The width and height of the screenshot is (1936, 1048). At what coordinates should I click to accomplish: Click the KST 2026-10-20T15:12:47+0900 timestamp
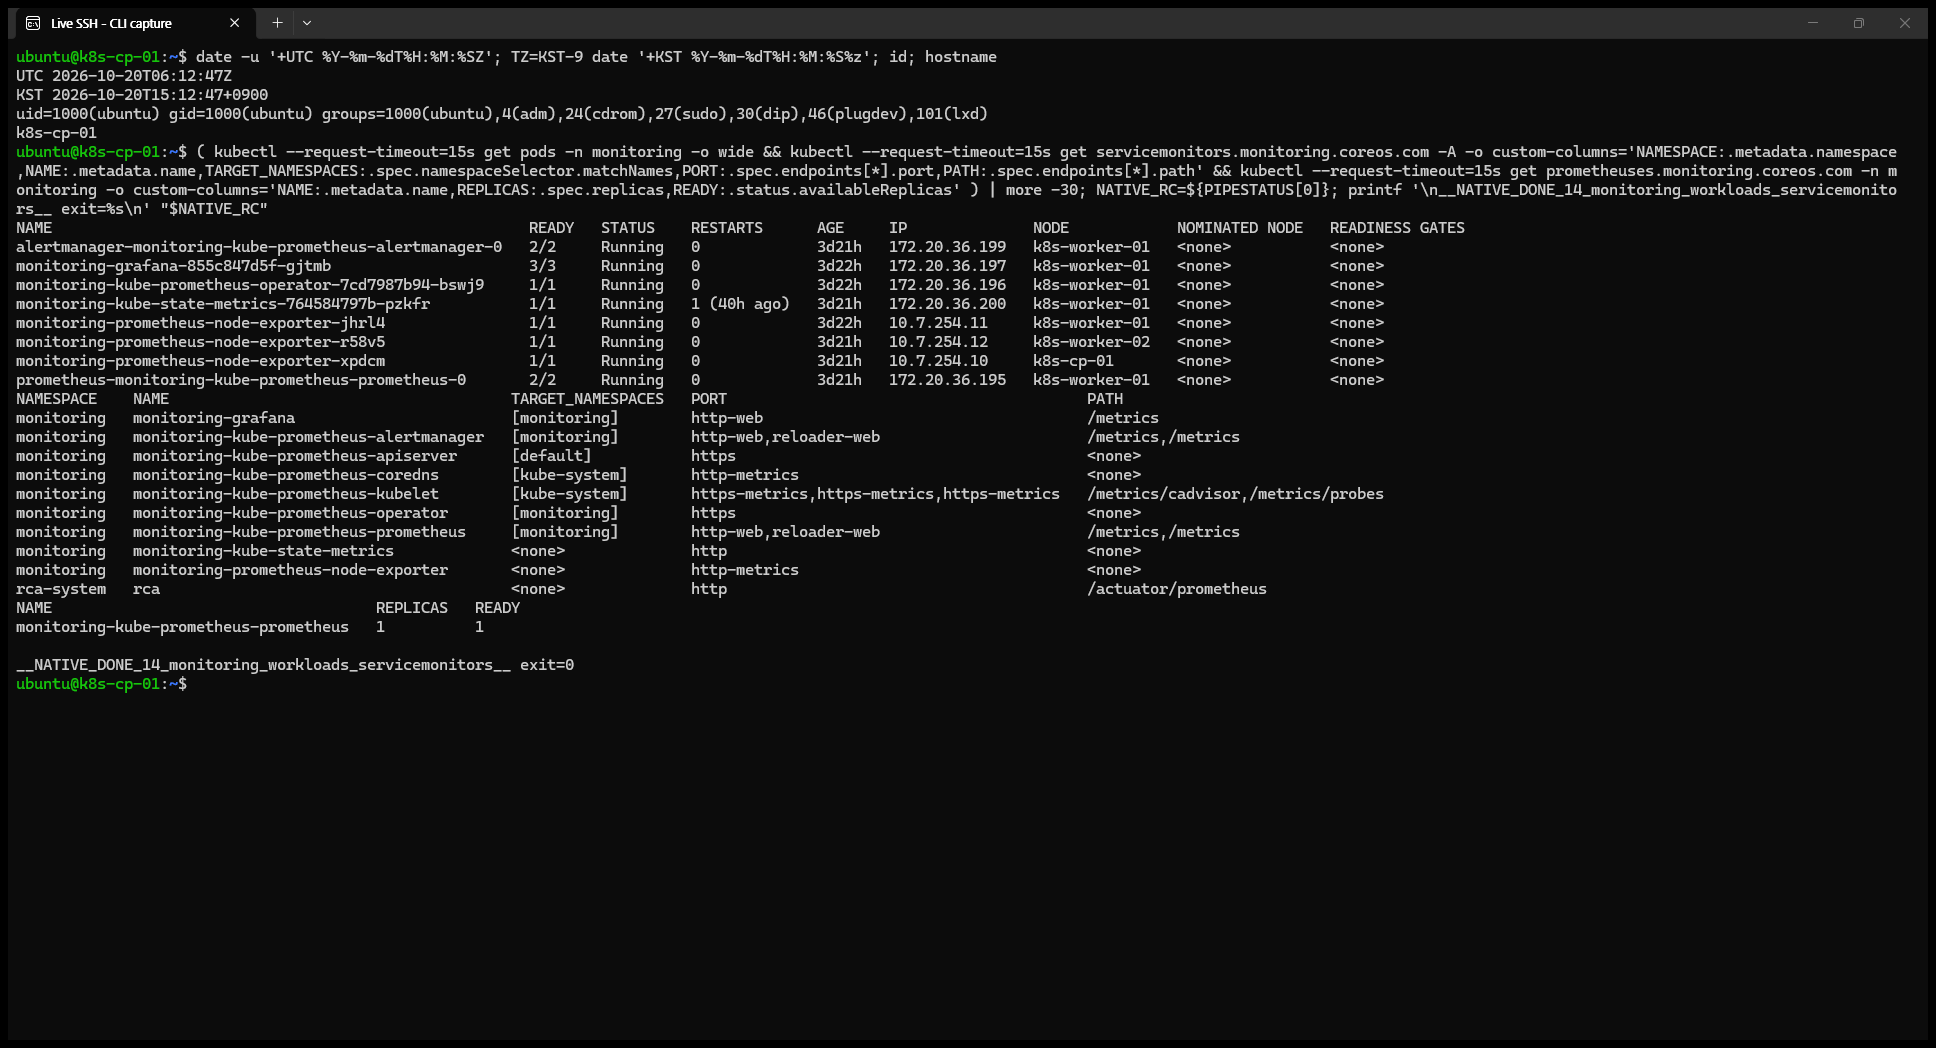tap(142, 95)
